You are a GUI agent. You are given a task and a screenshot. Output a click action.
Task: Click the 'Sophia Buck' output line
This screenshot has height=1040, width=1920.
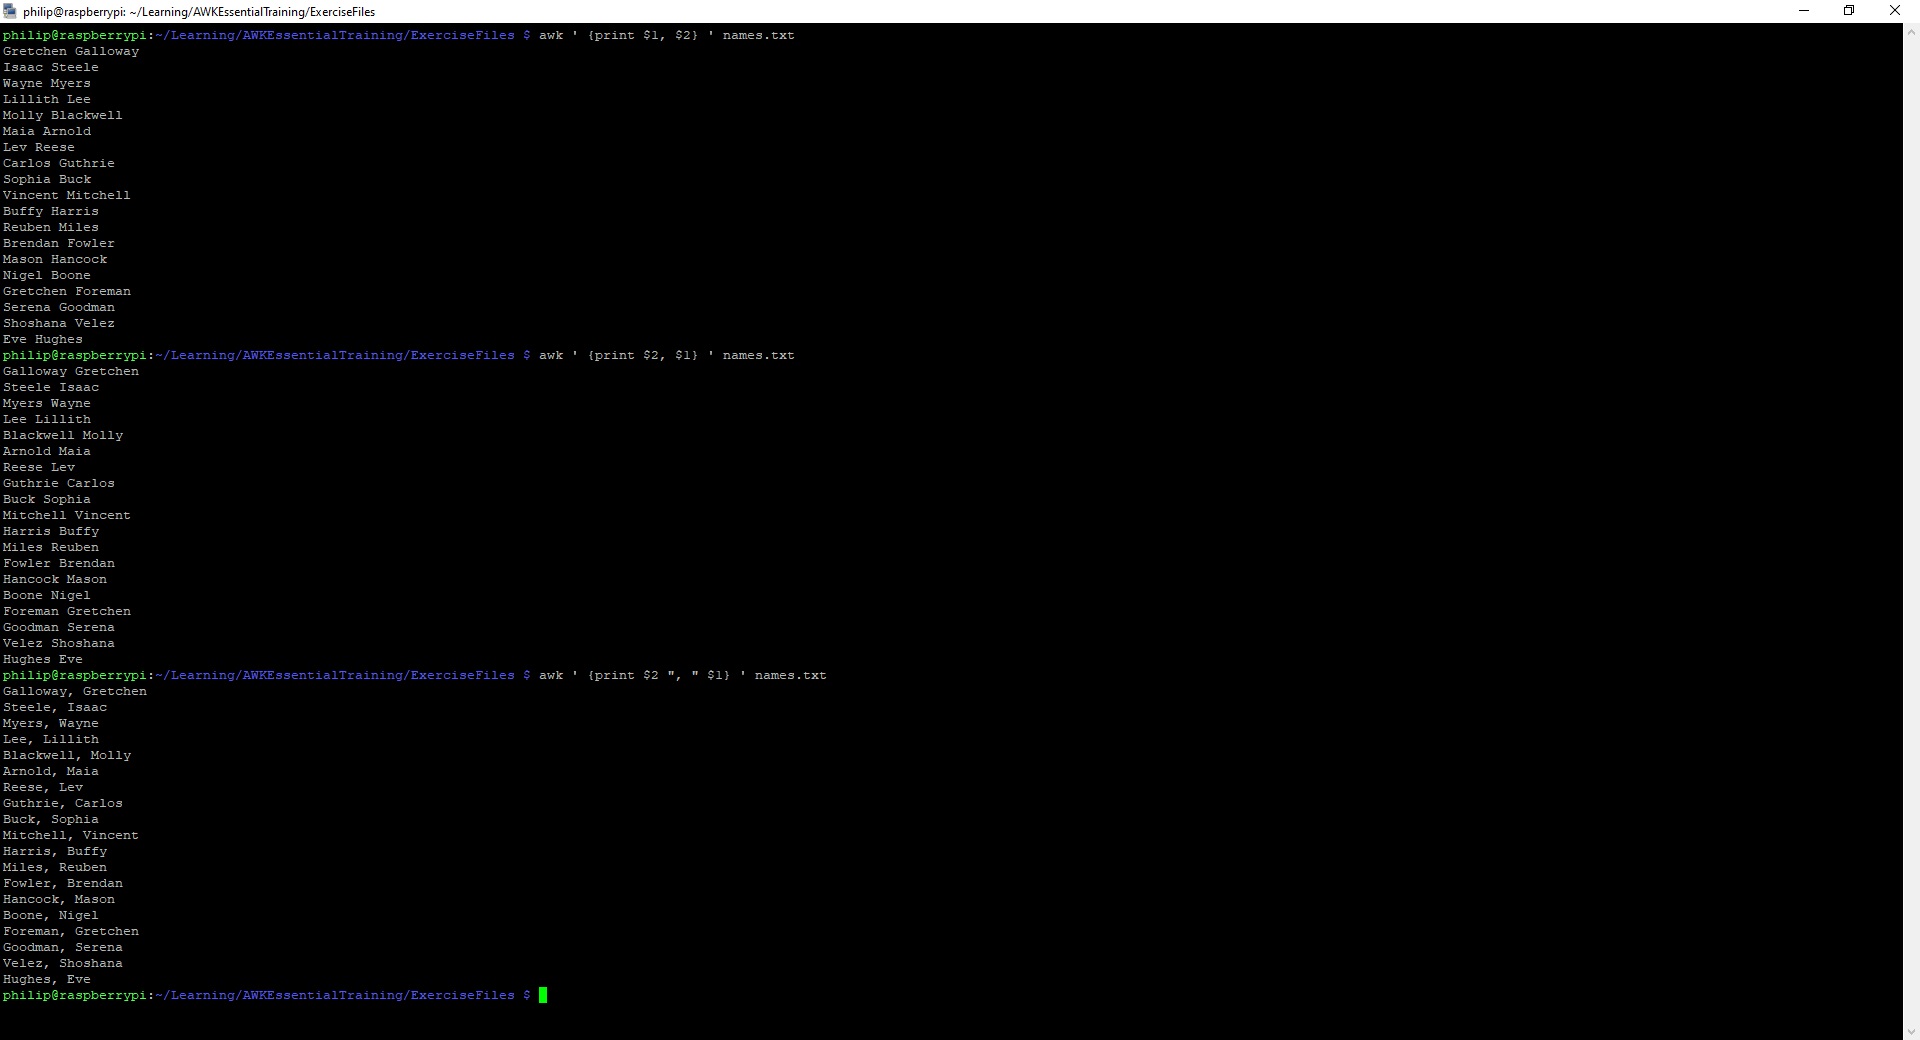click(x=47, y=179)
